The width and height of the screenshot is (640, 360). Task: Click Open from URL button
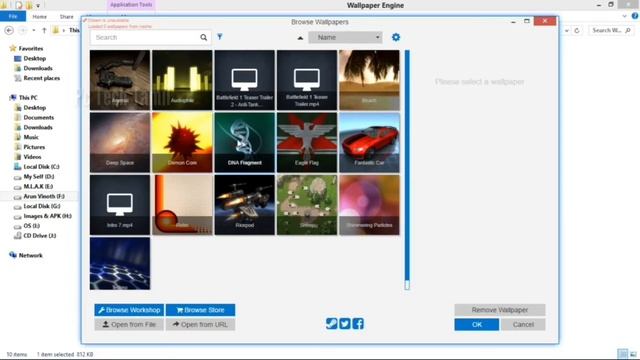click(x=200, y=324)
